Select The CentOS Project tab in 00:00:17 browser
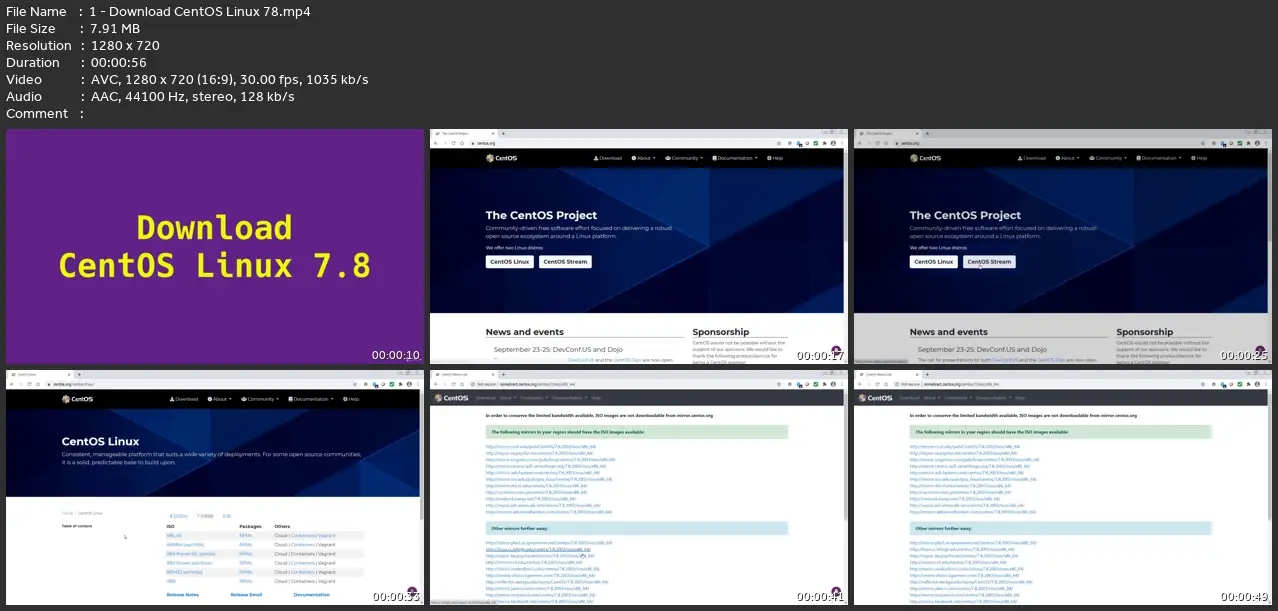This screenshot has width=1278, height=611. (x=466, y=134)
